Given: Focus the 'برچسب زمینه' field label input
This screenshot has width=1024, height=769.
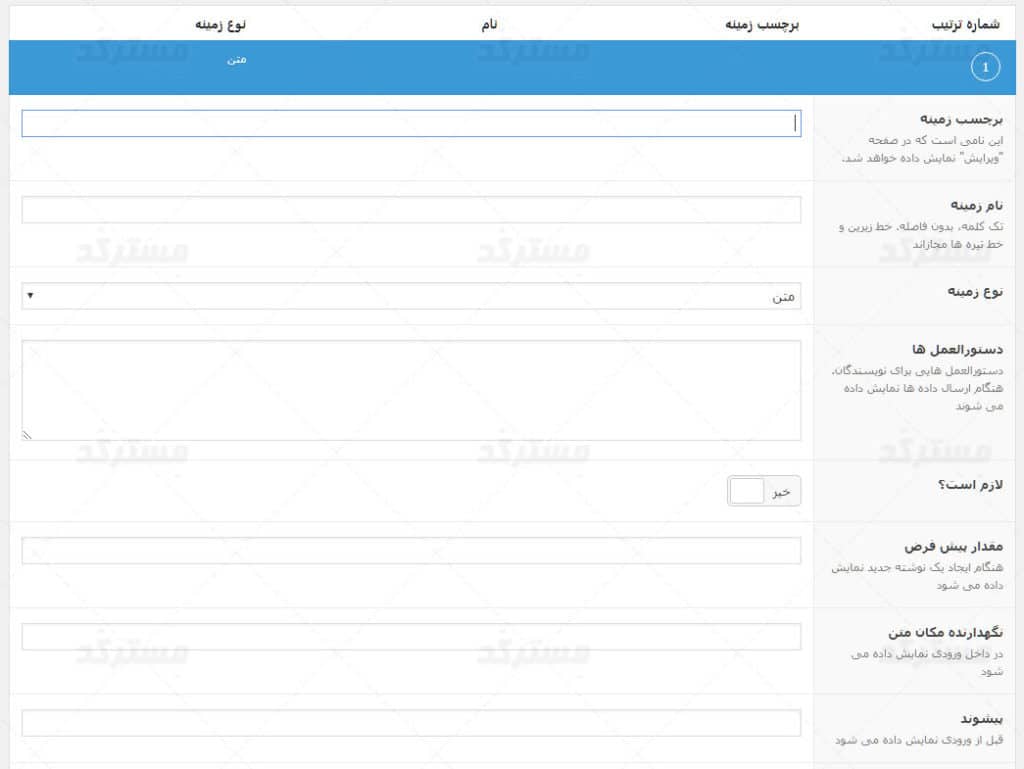Looking at the screenshot, I should pos(411,123).
